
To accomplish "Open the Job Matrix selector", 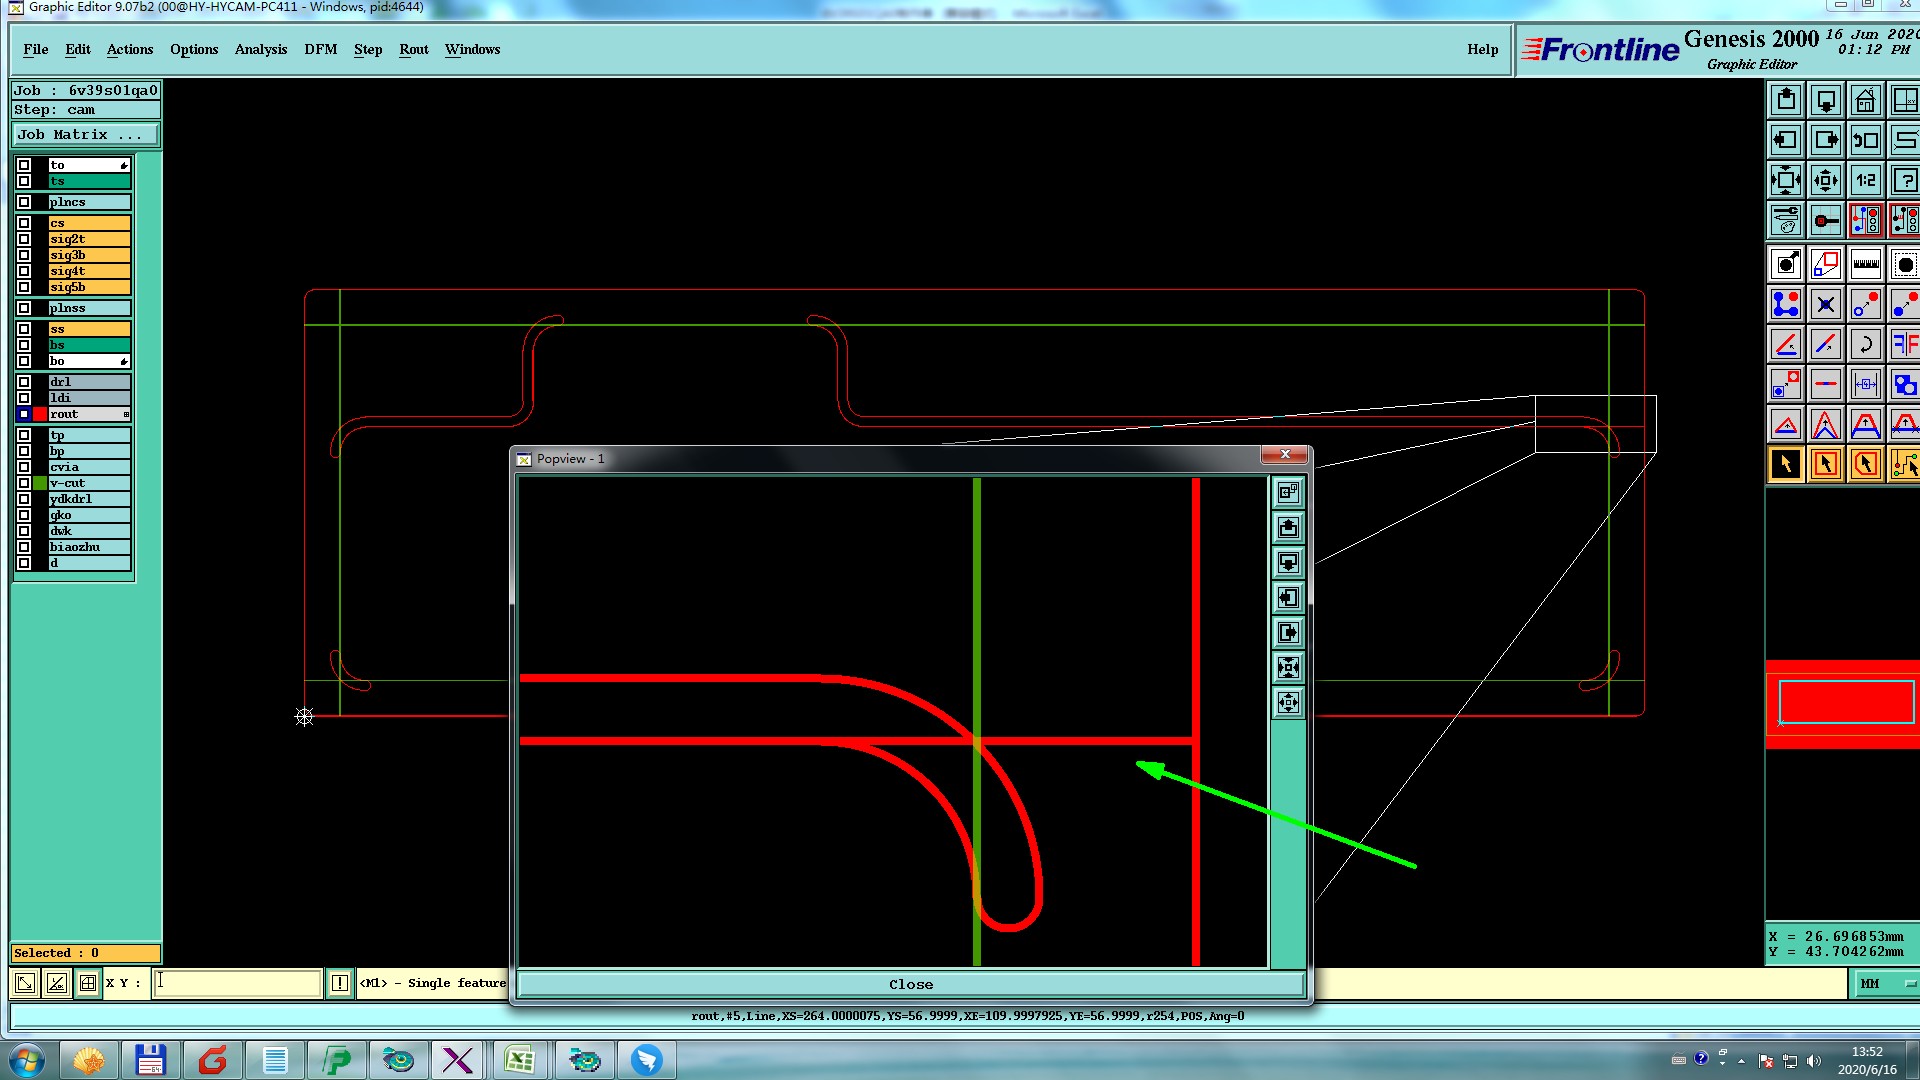I will click(x=85, y=135).
